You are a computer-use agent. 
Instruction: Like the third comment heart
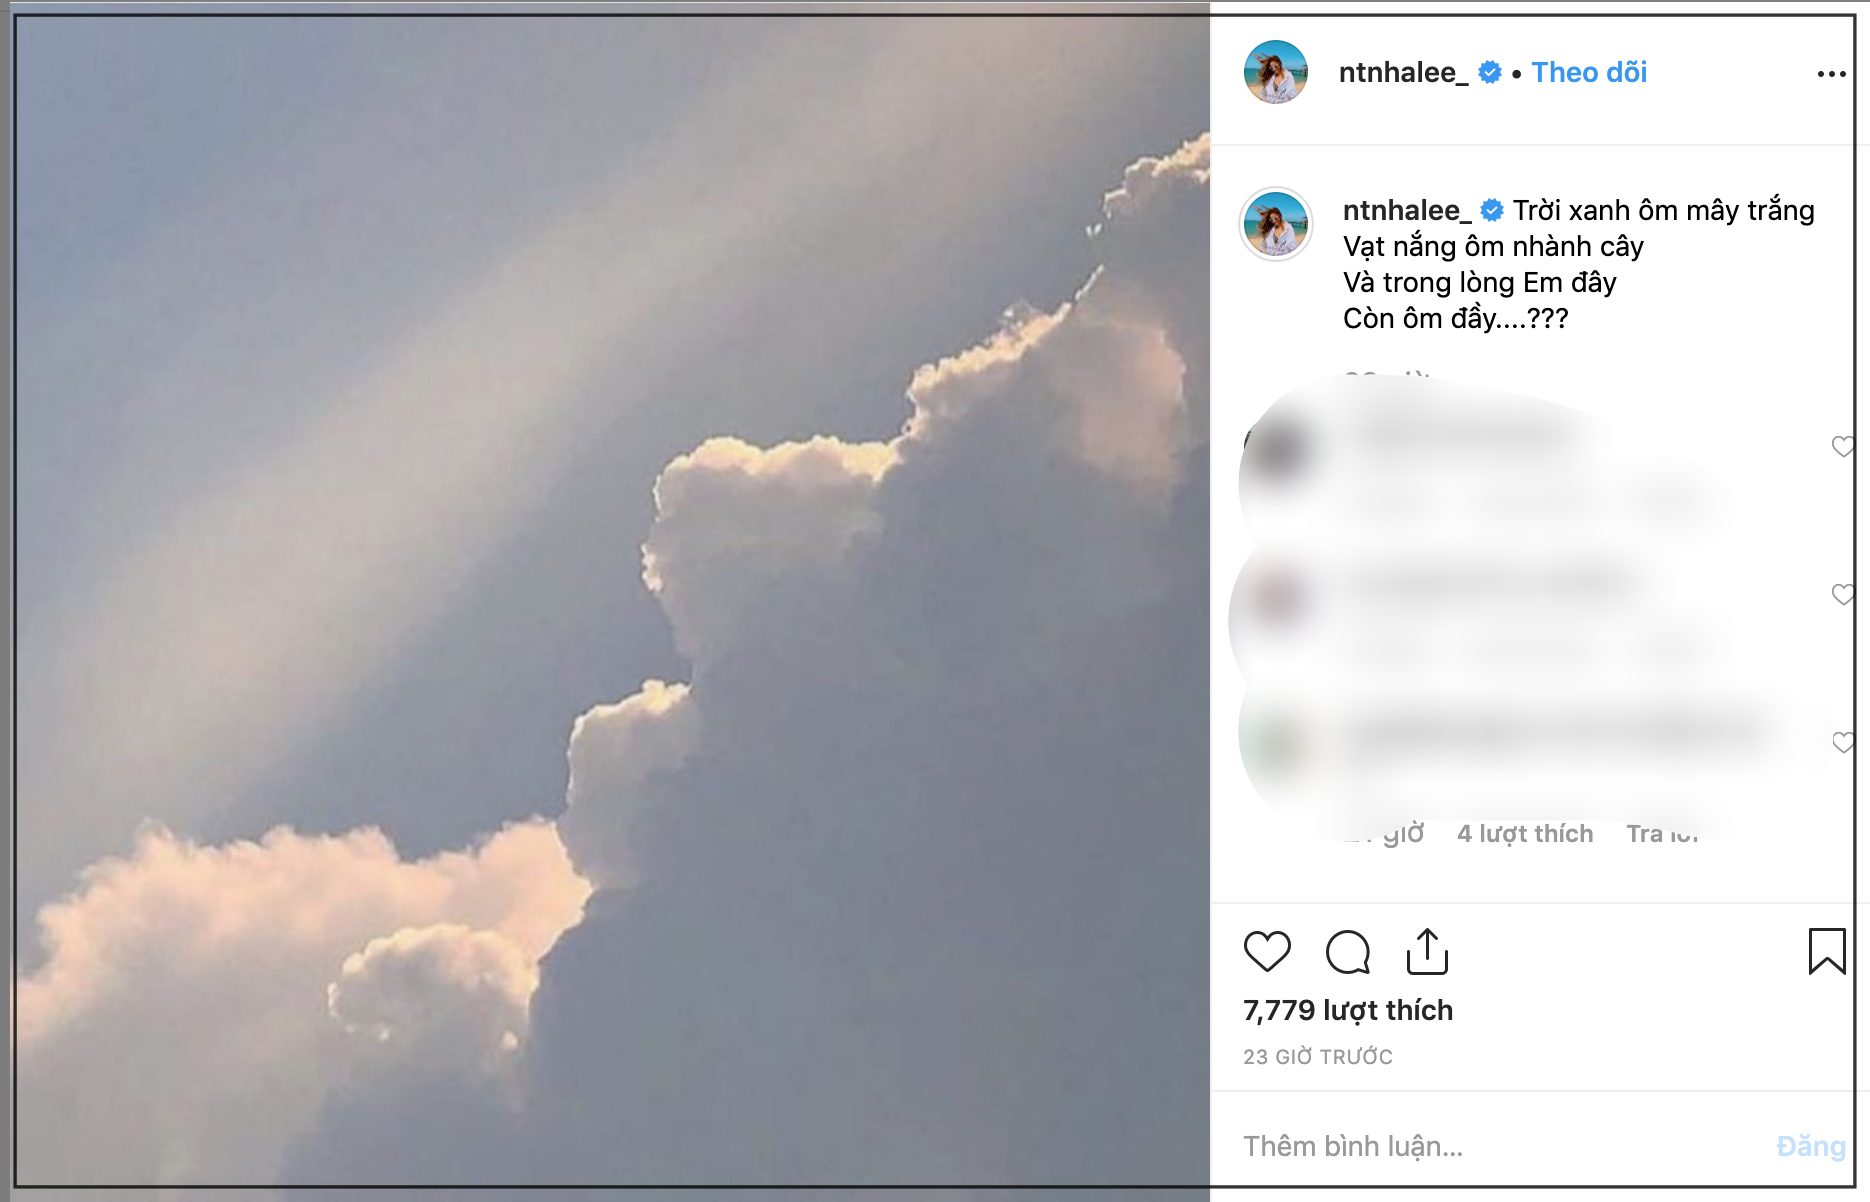click(x=1842, y=742)
